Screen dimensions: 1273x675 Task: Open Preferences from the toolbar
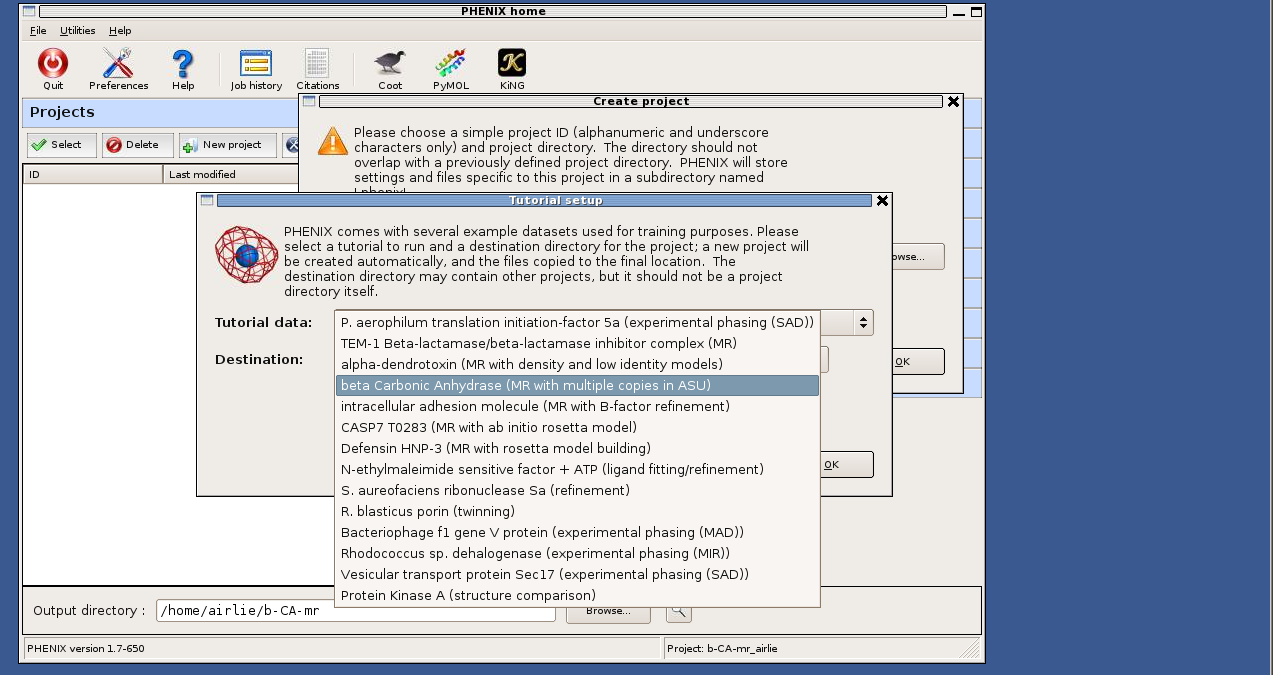click(118, 66)
